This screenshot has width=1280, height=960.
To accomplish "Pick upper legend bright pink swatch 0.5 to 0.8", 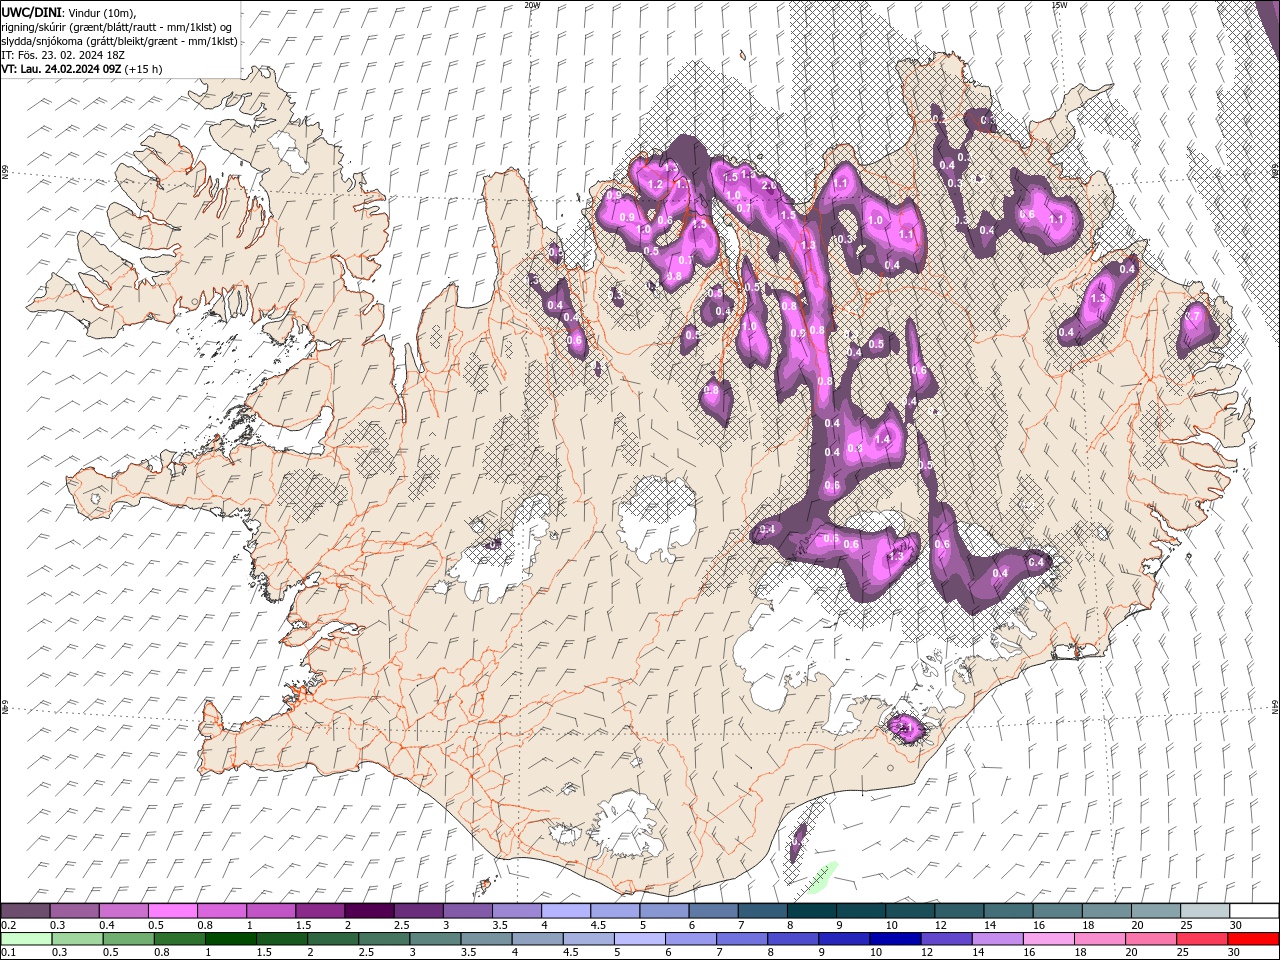I will 173,911.
